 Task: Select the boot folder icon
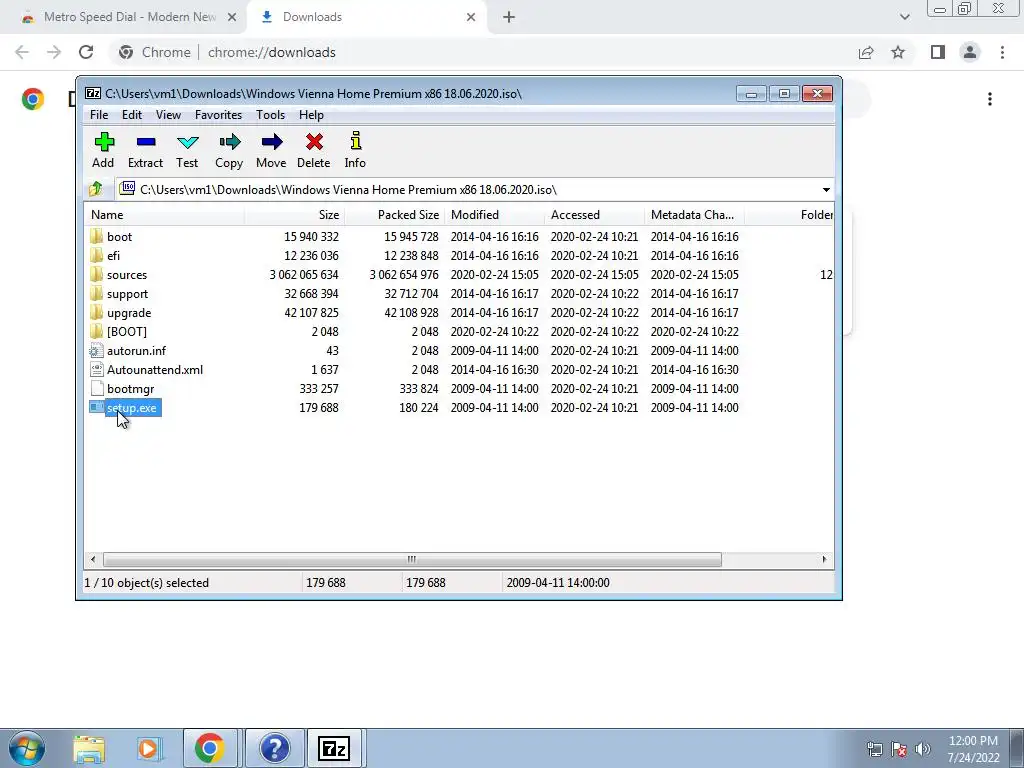[x=97, y=236]
